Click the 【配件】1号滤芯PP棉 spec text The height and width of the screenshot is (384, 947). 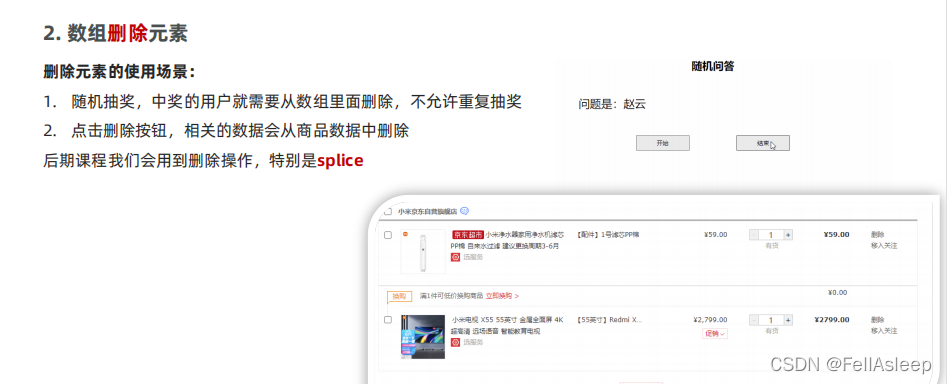click(x=608, y=235)
